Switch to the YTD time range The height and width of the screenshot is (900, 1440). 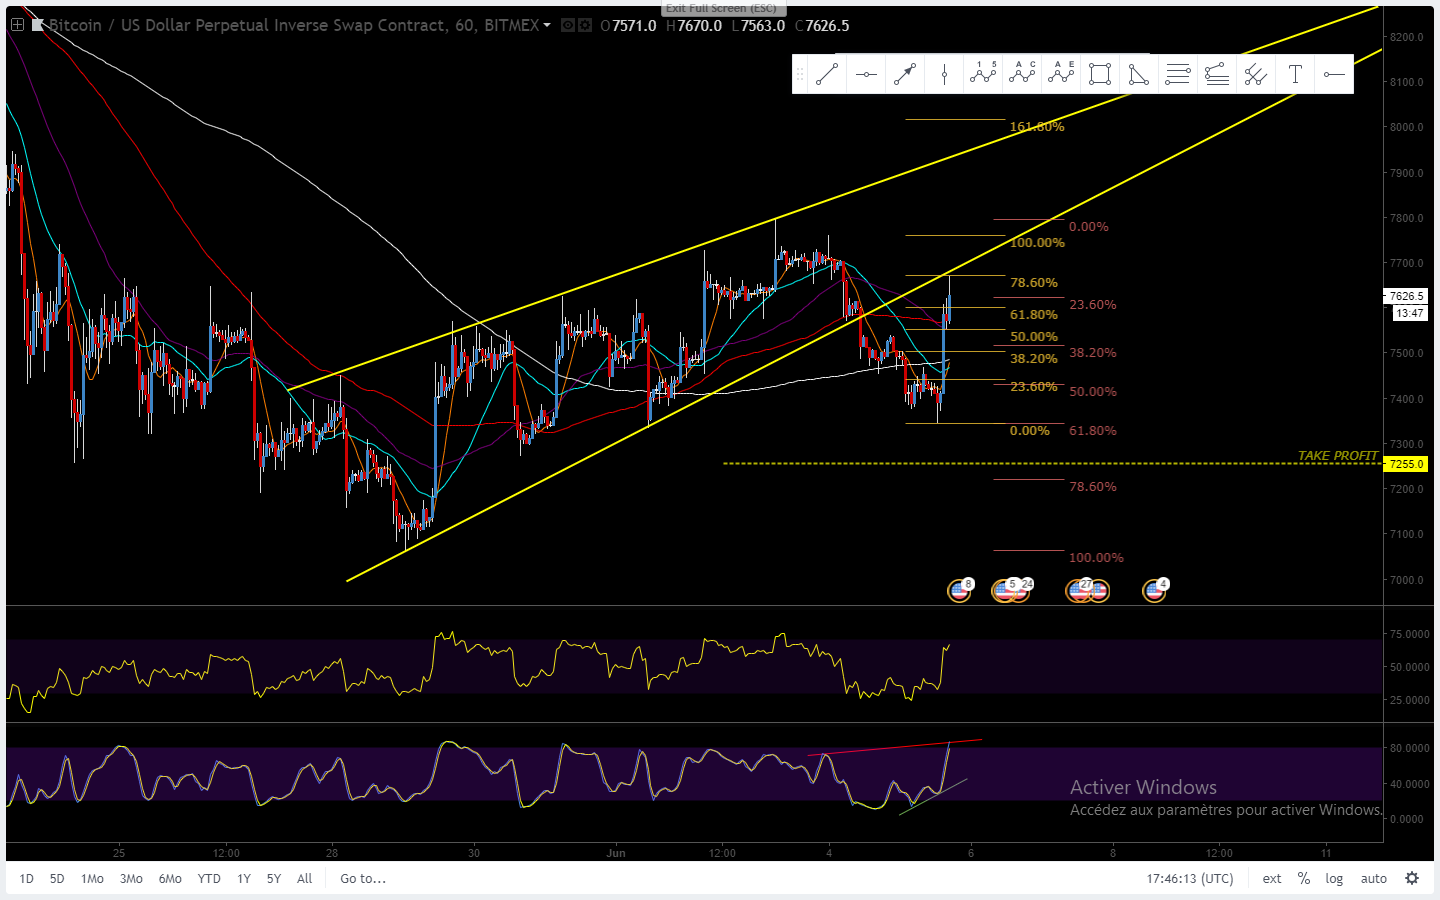(x=208, y=879)
